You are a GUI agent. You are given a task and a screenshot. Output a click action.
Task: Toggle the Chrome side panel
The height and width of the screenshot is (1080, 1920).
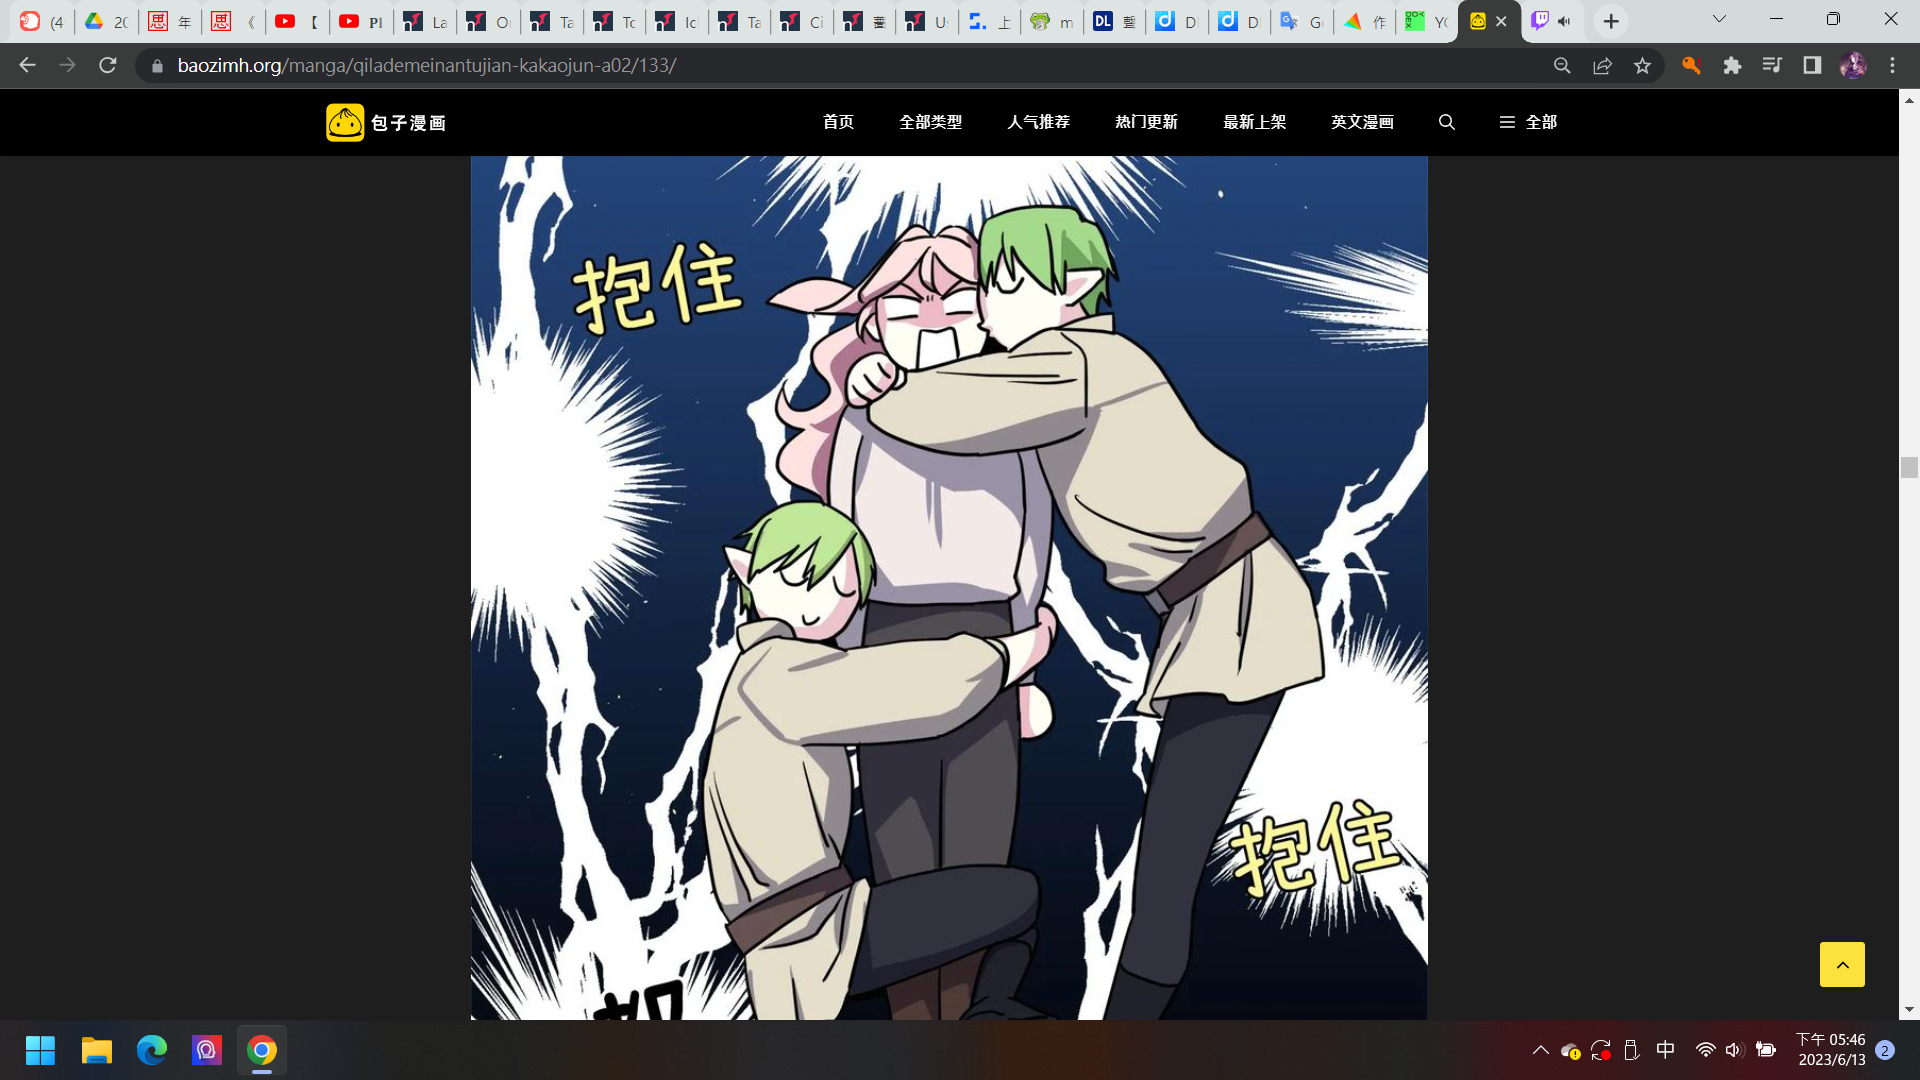coord(1812,65)
